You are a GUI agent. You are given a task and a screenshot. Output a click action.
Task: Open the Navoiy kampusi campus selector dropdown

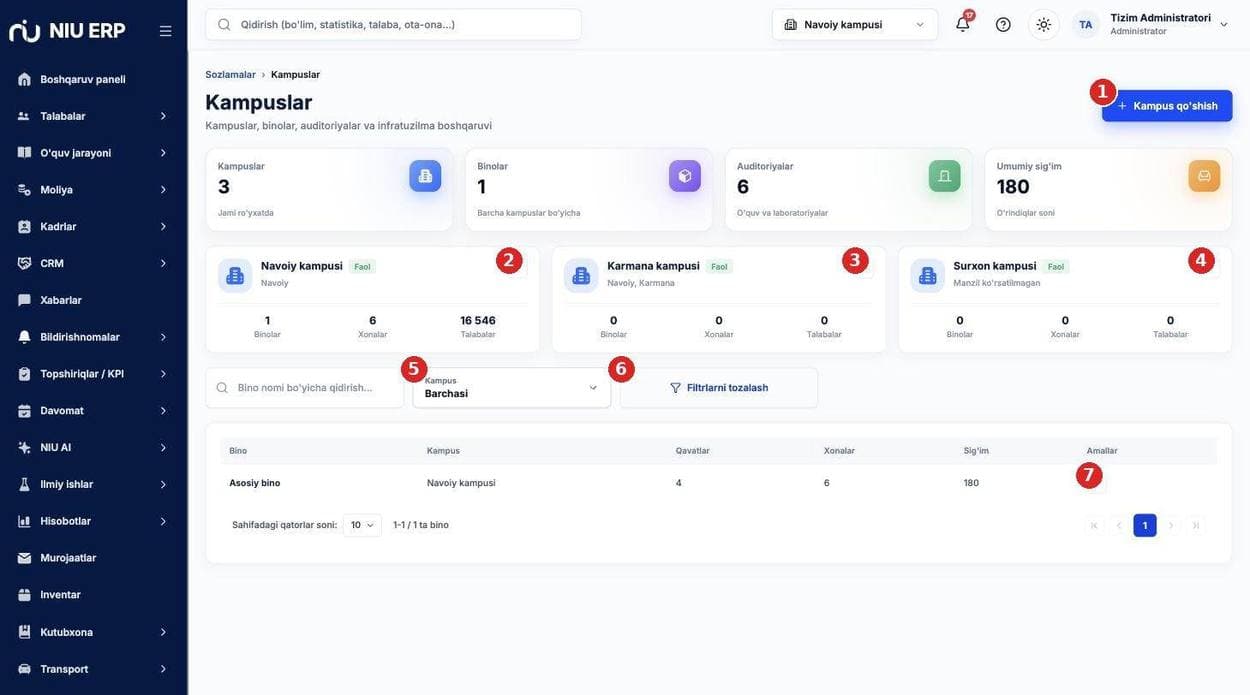coord(855,24)
